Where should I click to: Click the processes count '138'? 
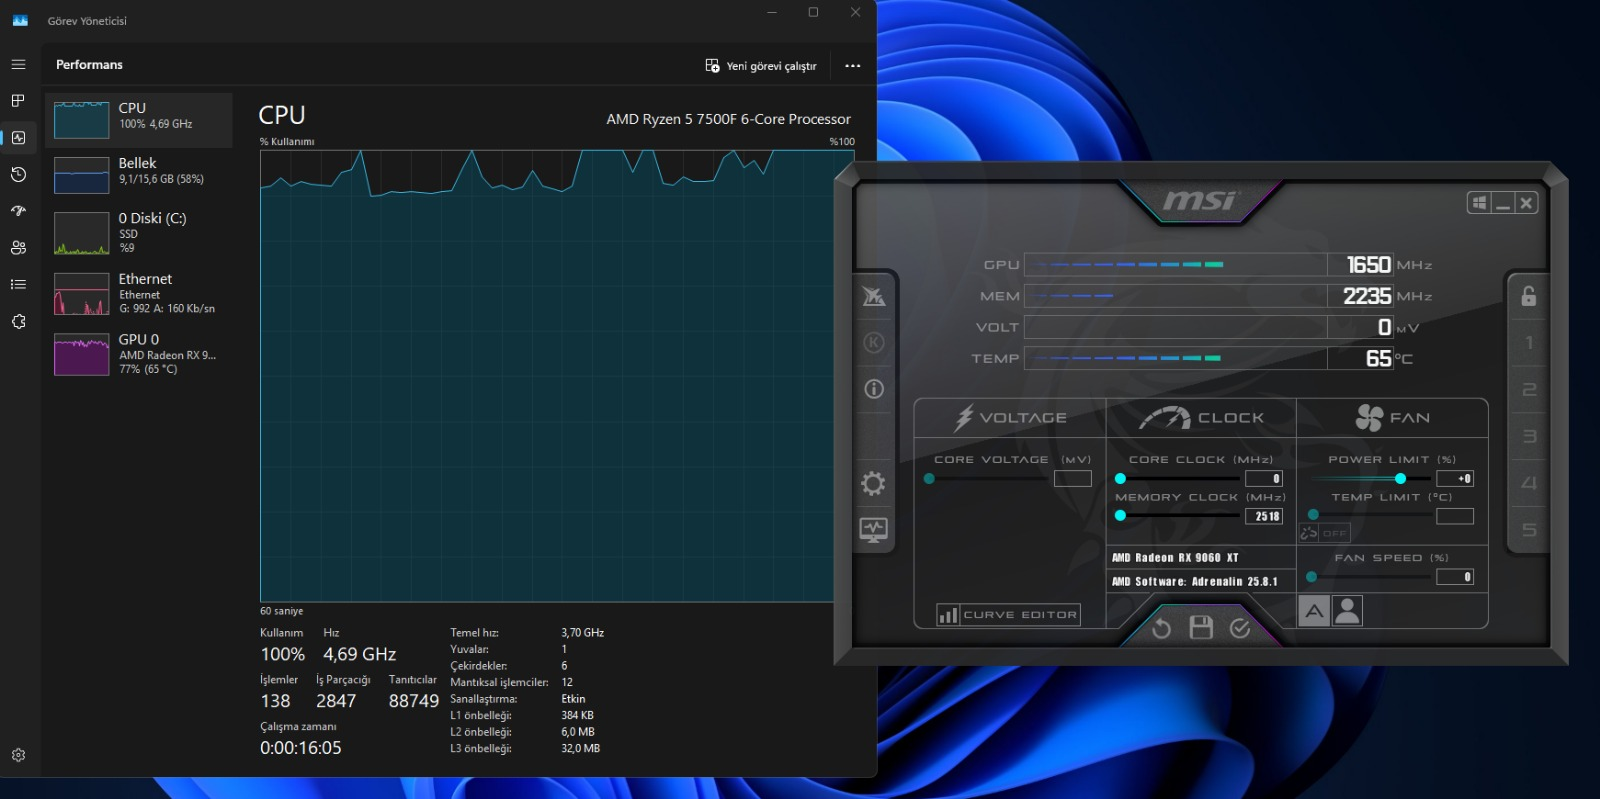point(275,701)
